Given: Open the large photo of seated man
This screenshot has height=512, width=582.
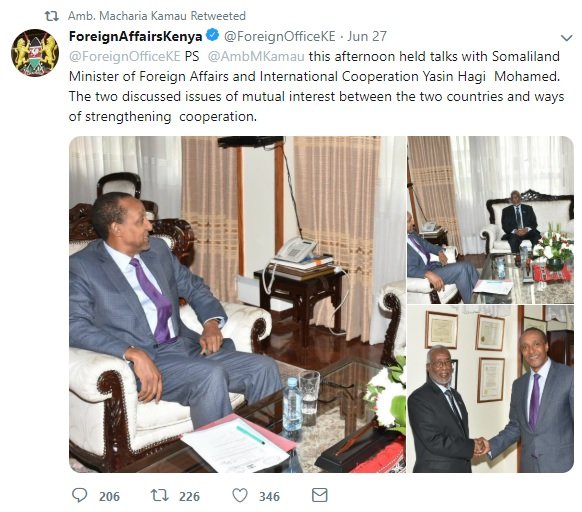Looking at the screenshot, I should [x=237, y=304].
